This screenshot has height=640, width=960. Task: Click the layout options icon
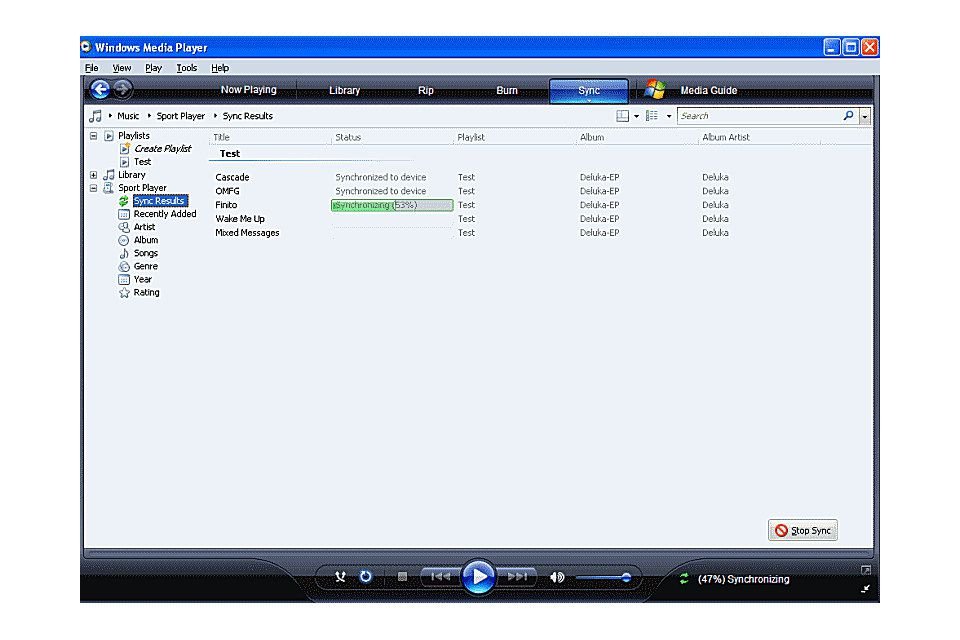tap(622, 116)
